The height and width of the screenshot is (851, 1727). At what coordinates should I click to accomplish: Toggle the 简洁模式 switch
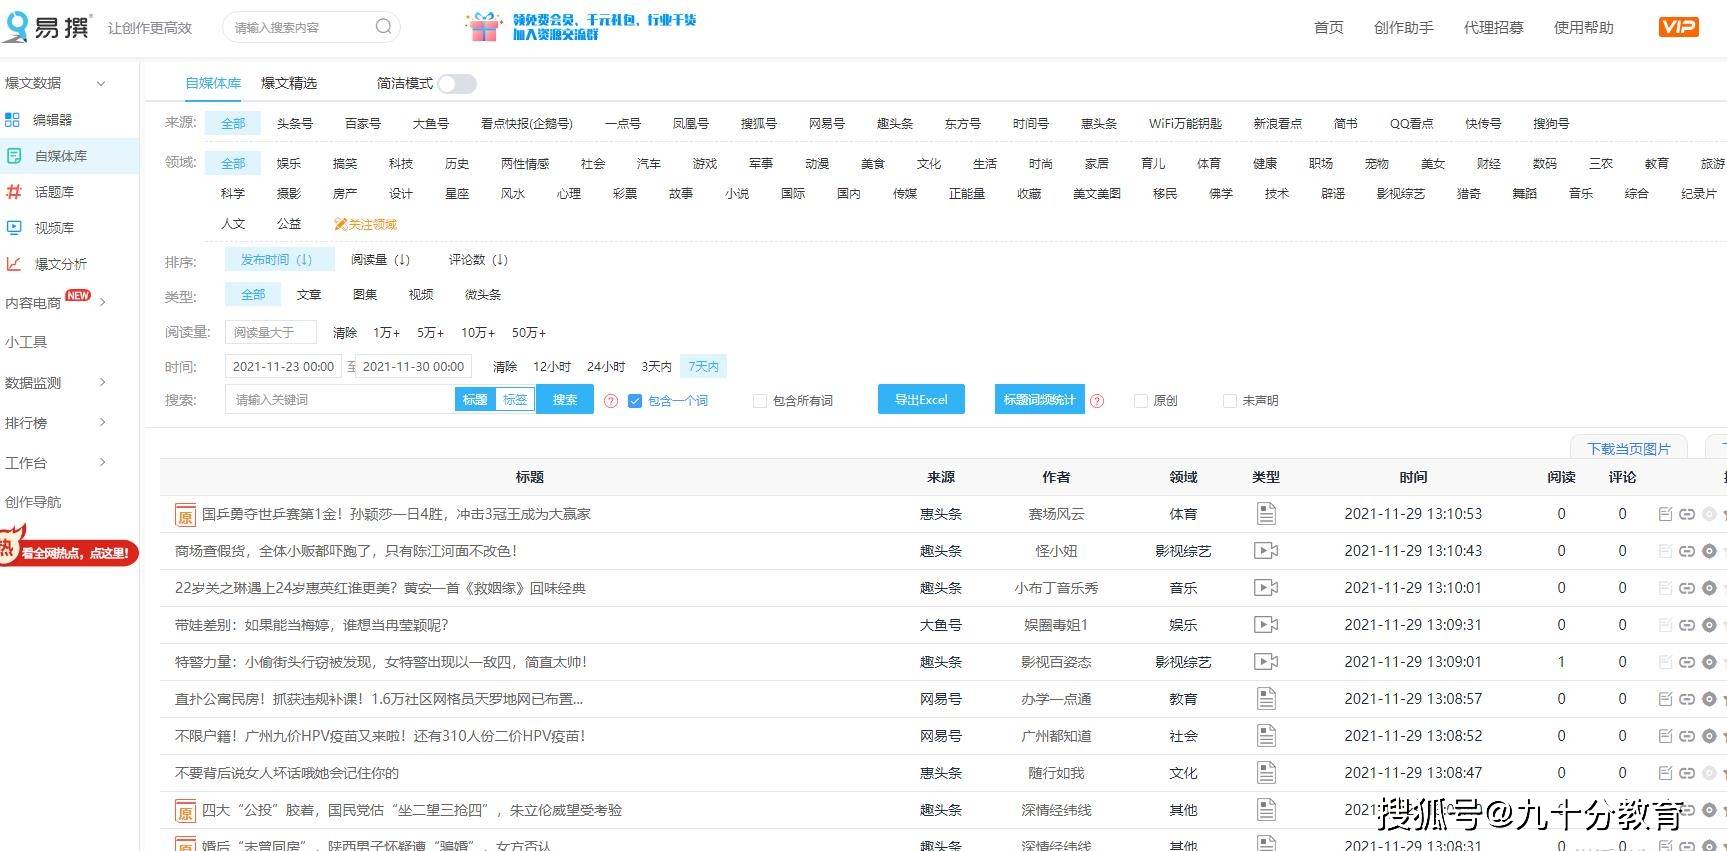click(457, 84)
